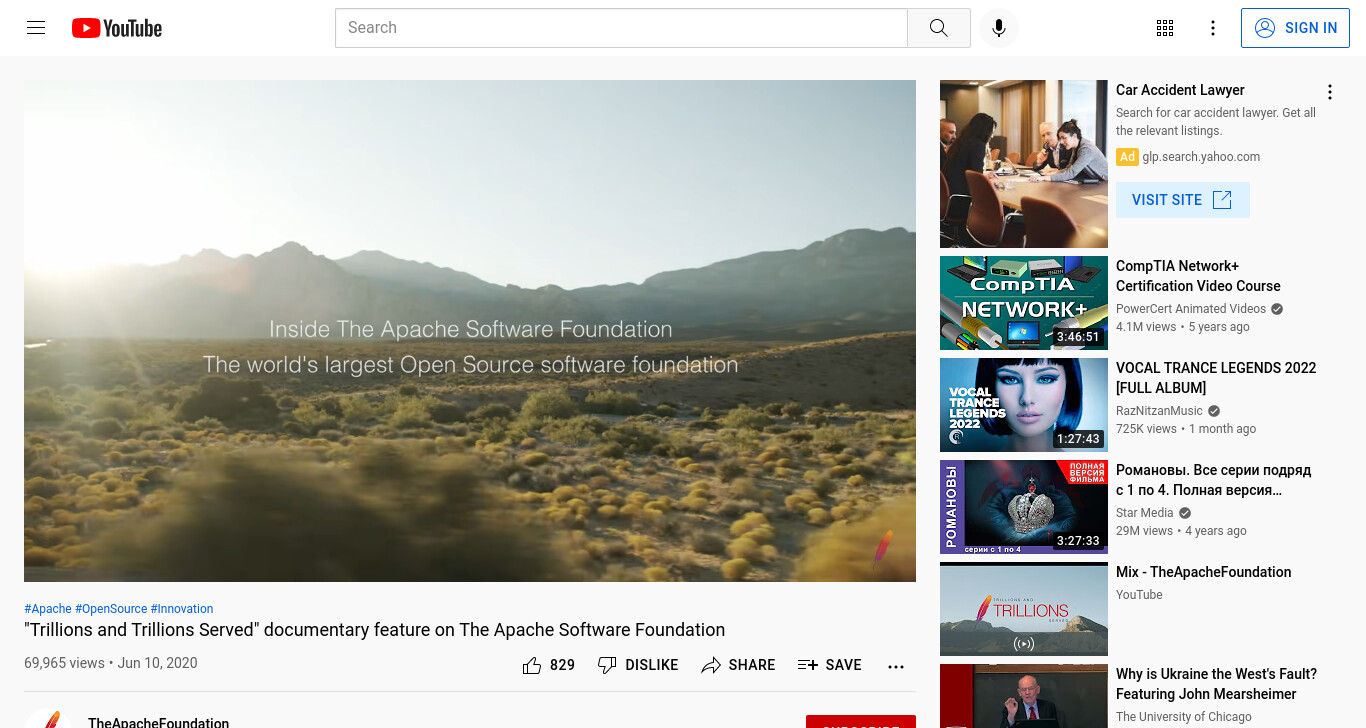
Task: Open more actions under the video
Action: click(896, 666)
